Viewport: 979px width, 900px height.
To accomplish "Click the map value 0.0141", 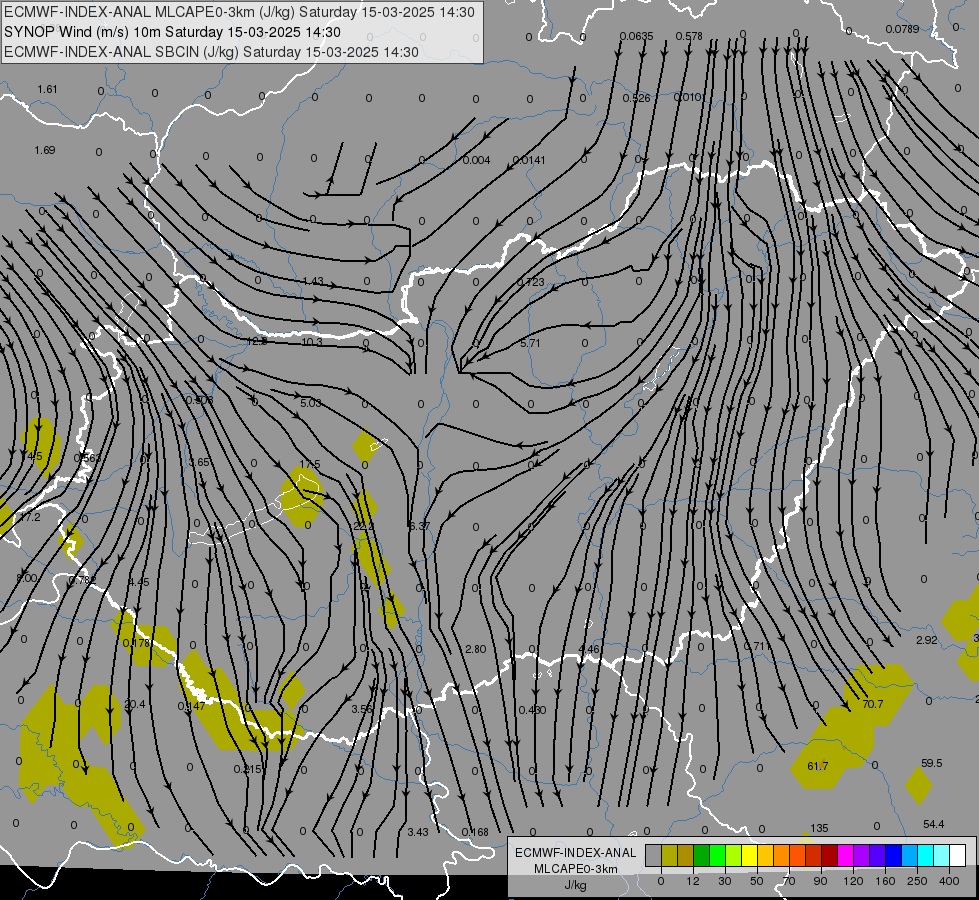I will (x=529, y=160).
